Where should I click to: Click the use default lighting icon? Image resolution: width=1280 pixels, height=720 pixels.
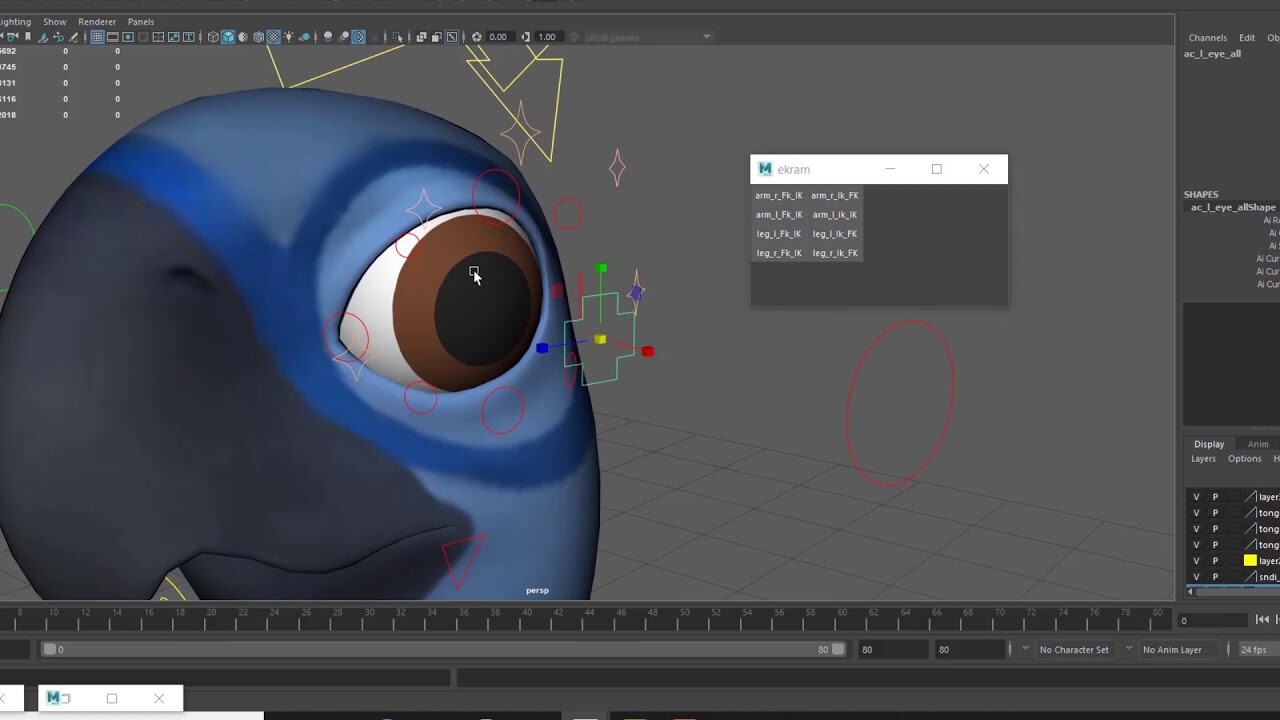point(289,36)
